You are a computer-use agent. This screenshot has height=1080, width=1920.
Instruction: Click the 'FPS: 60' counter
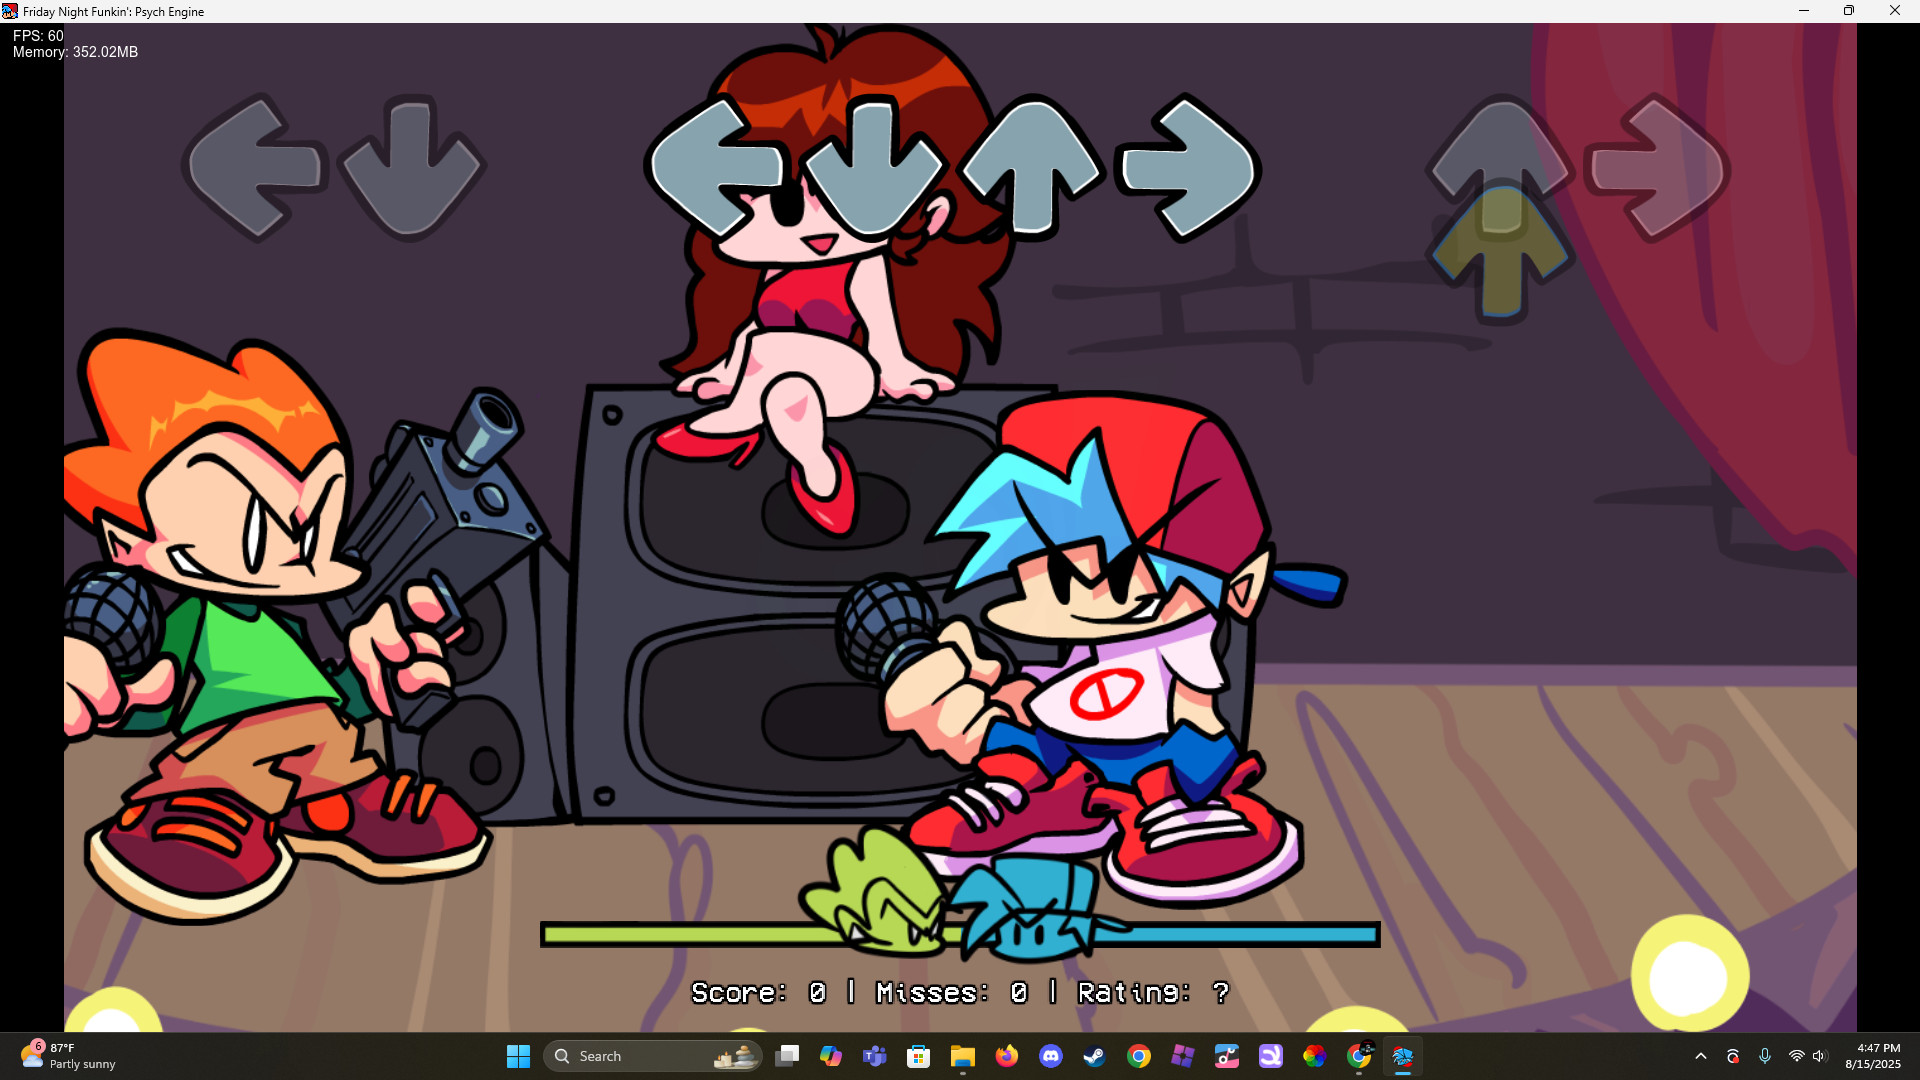pos(38,35)
